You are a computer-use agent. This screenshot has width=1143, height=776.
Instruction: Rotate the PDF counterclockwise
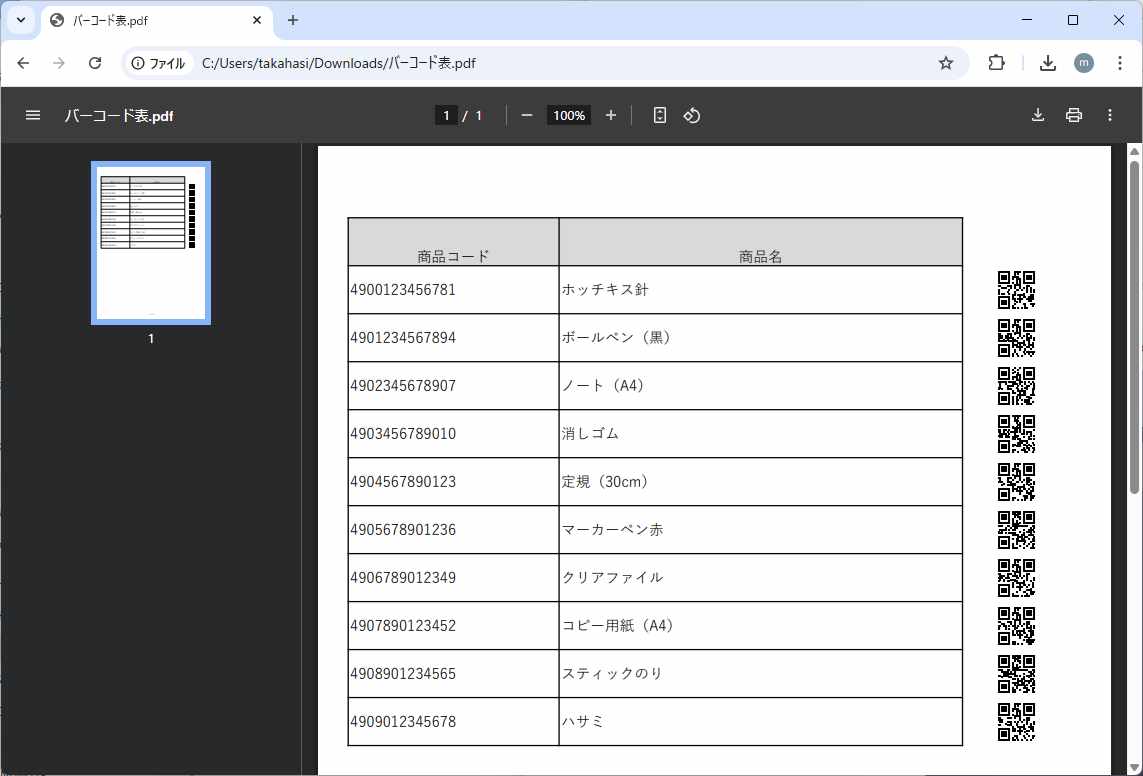point(691,115)
